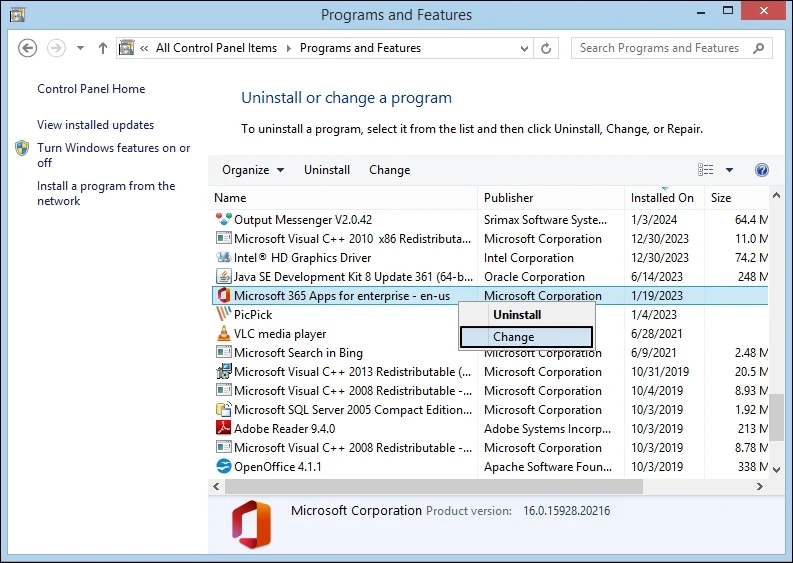
Task: Go back with the back arrow
Action: pyautogui.click(x=27, y=49)
